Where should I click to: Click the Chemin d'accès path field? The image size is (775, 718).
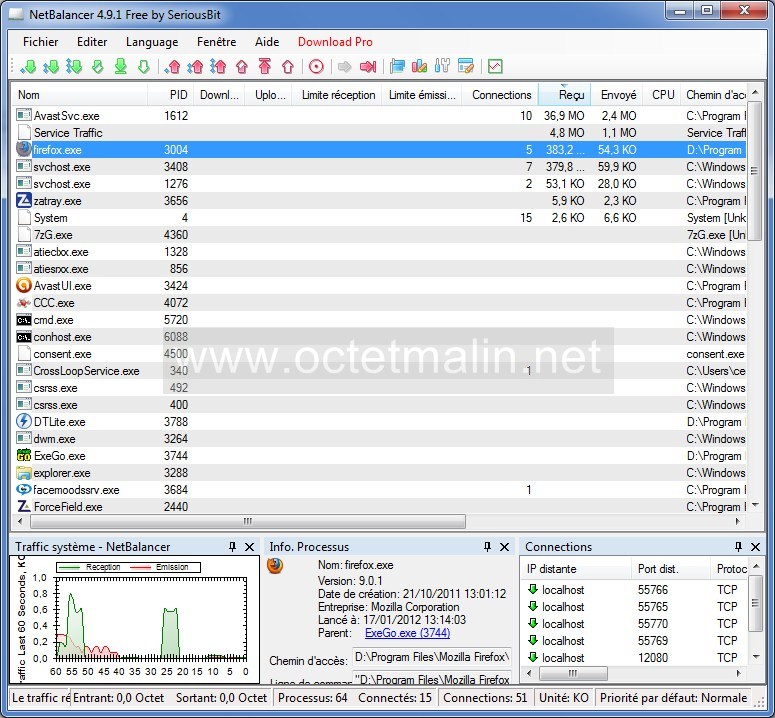432,657
